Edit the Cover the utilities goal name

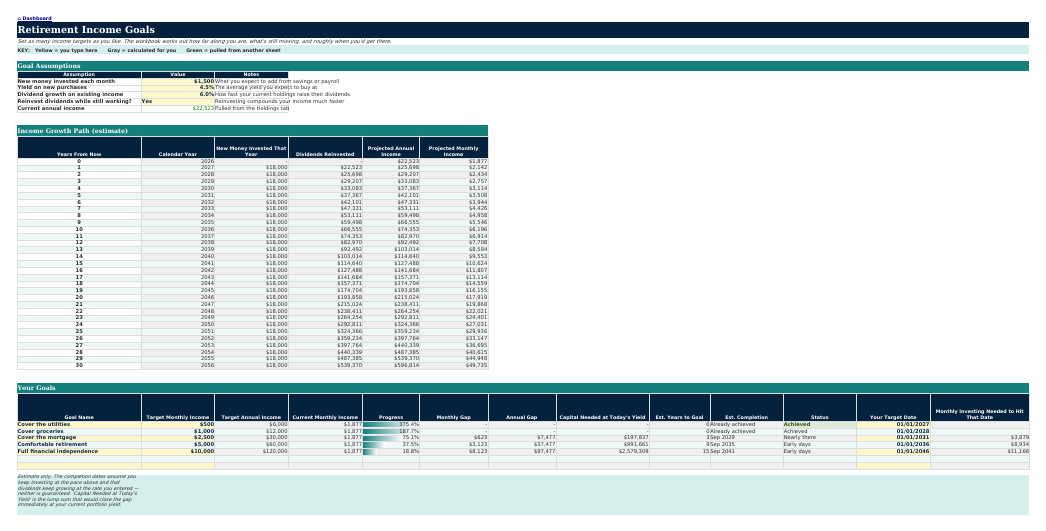(x=79, y=424)
